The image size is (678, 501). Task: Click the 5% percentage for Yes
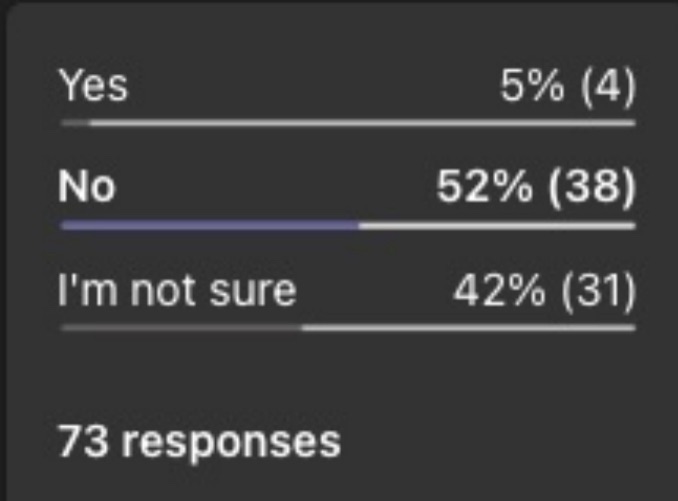pyautogui.click(x=532, y=87)
